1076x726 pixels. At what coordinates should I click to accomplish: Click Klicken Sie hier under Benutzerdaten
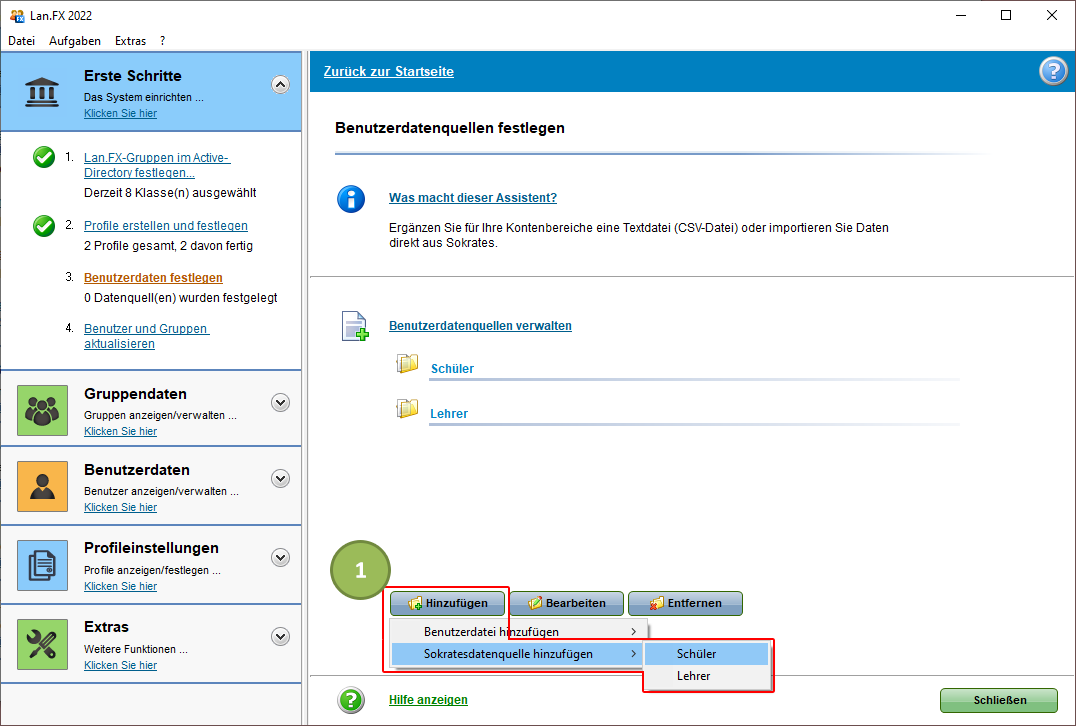tap(120, 507)
